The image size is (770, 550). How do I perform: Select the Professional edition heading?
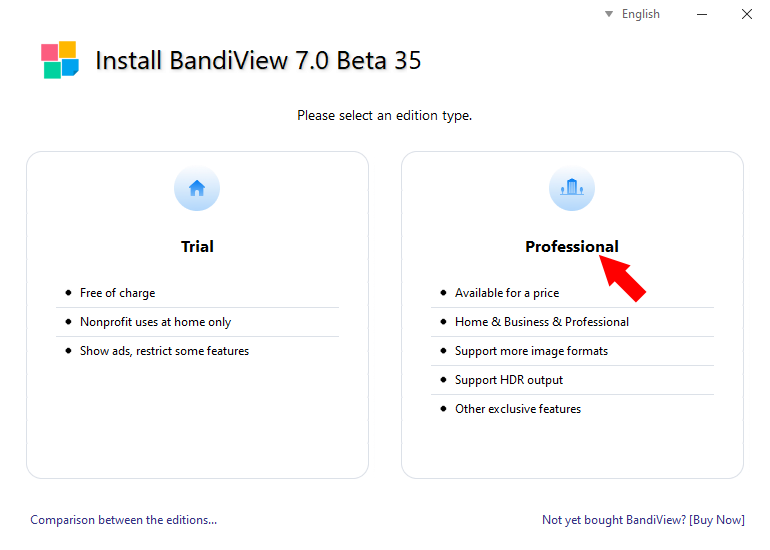tap(571, 246)
